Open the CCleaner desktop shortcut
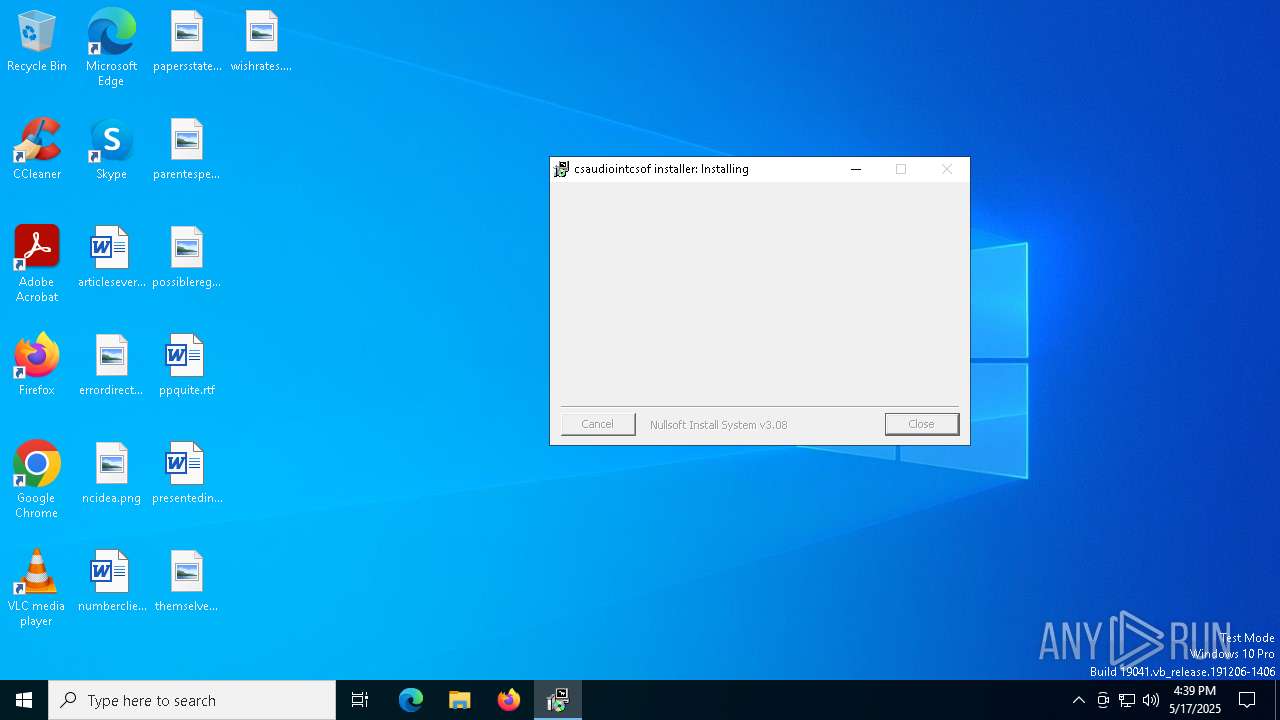Viewport: 1280px width, 720px height. pyautogui.click(x=37, y=150)
